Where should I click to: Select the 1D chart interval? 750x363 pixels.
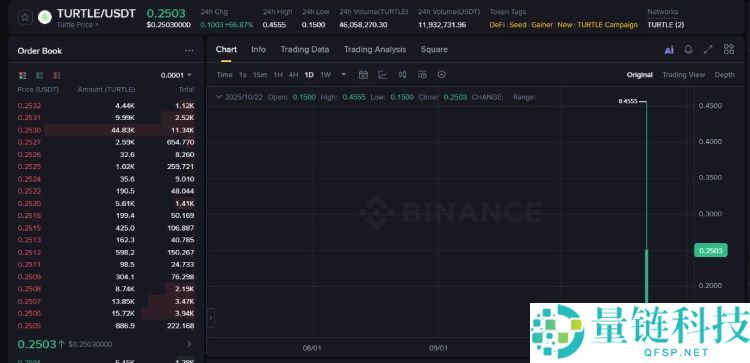click(x=309, y=75)
